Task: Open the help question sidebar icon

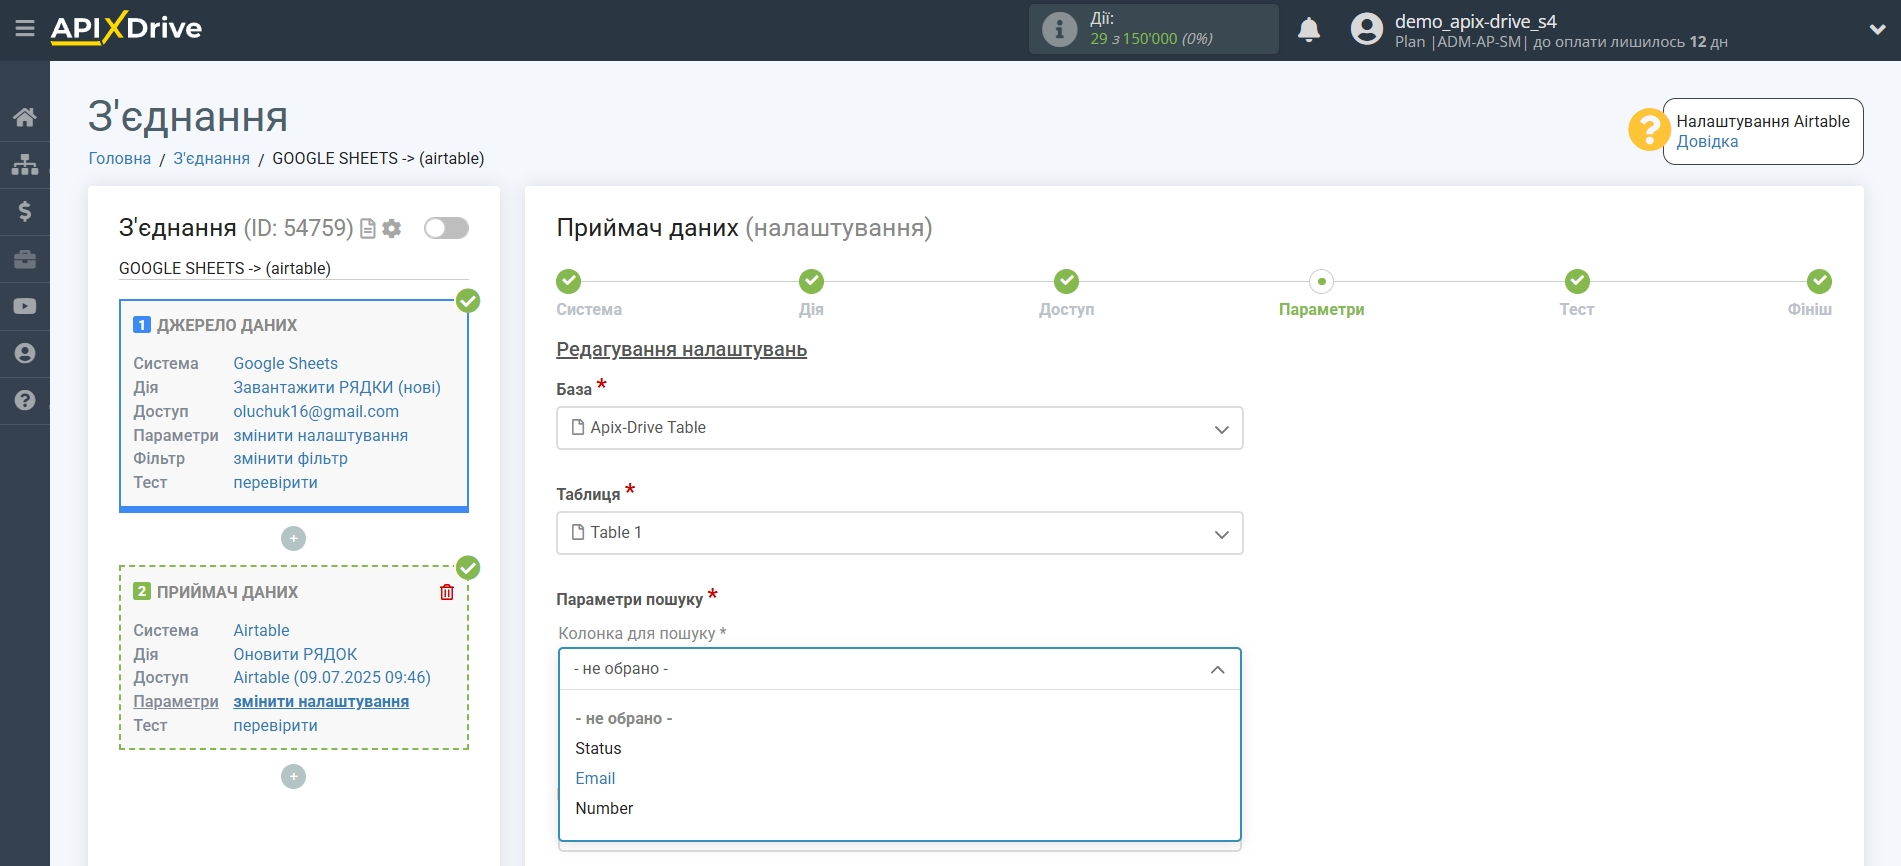Action: click(25, 400)
